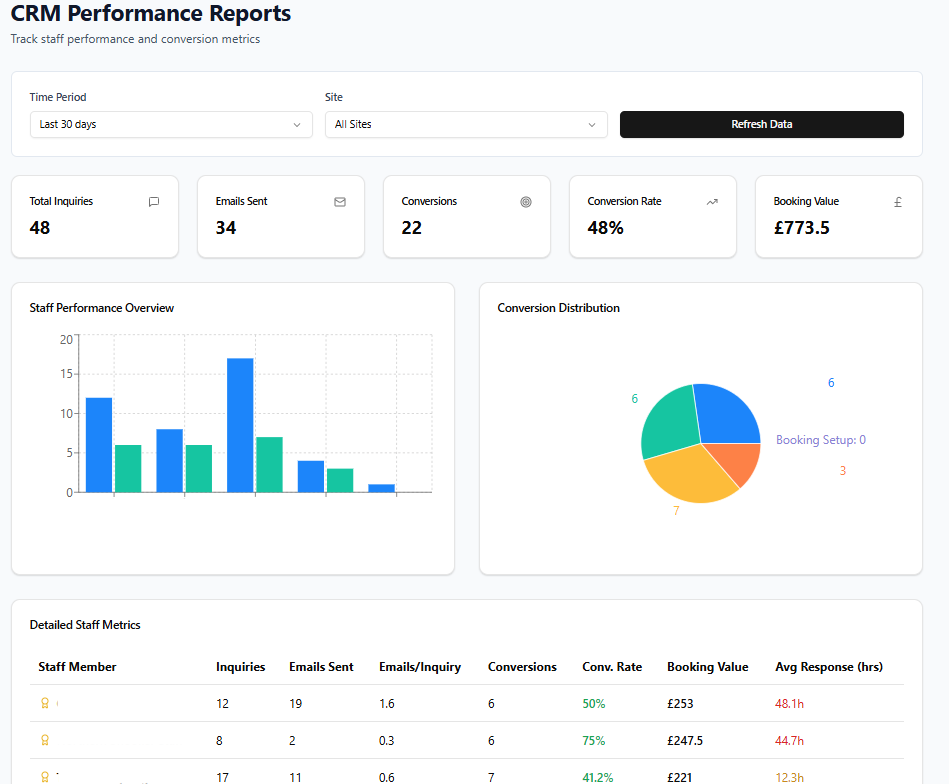949x784 pixels.
Task: Click the chevron in Last 30 days selector
Action: pyautogui.click(x=297, y=125)
